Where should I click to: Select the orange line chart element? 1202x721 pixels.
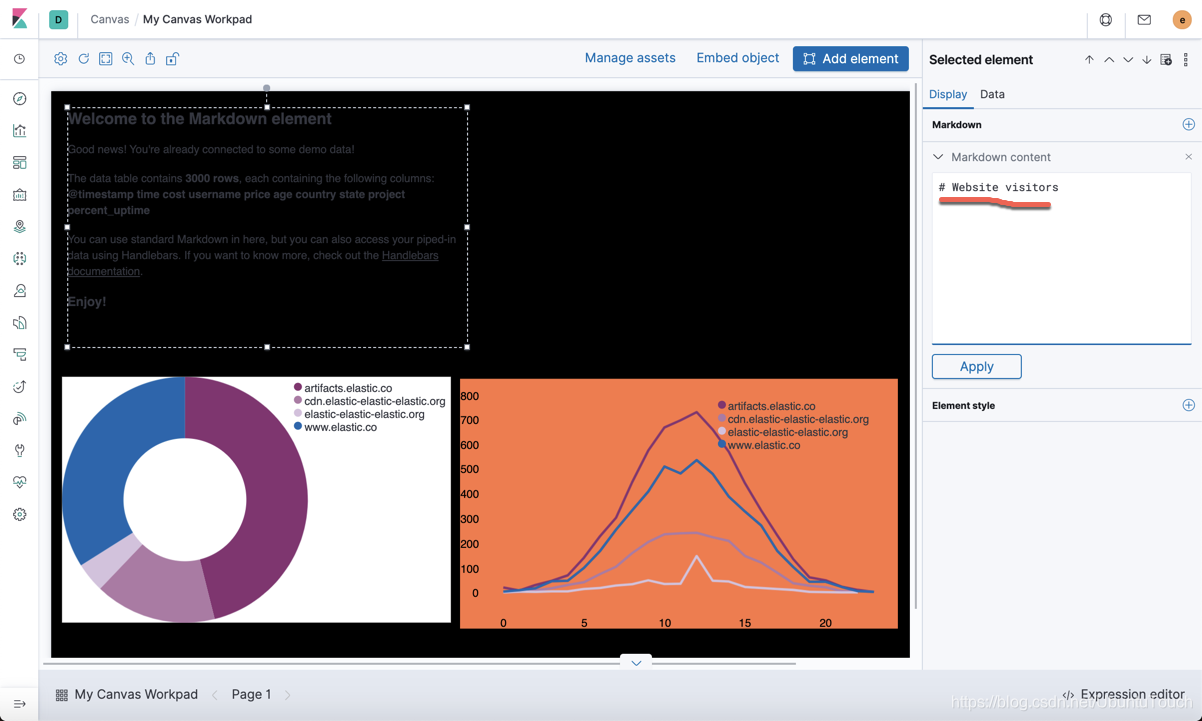679,503
